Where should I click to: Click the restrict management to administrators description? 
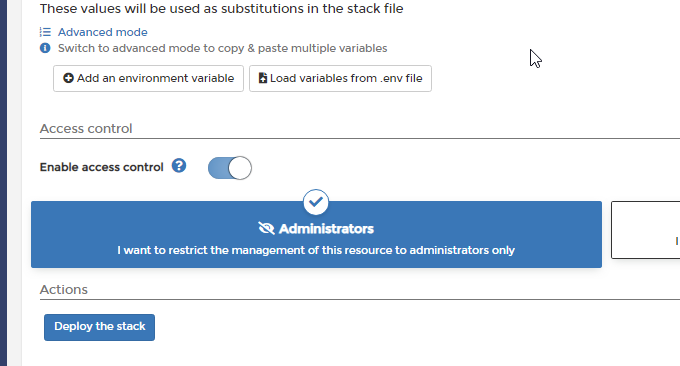[x=316, y=250]
